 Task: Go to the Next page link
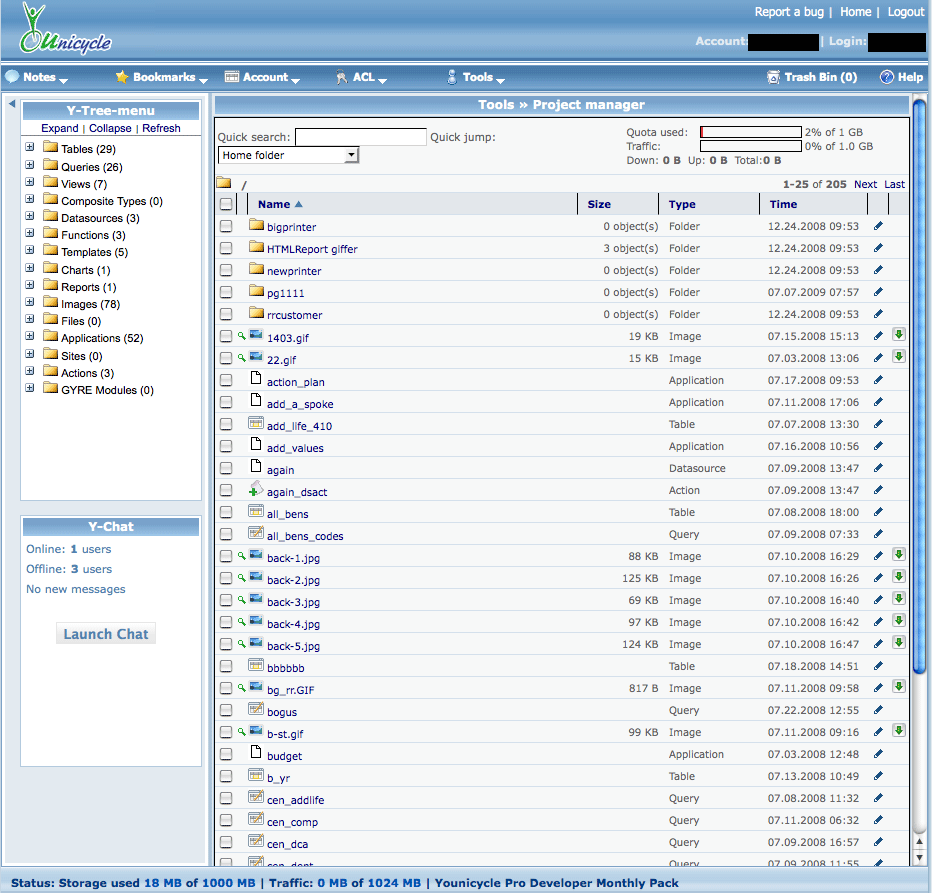pos(865,184)
